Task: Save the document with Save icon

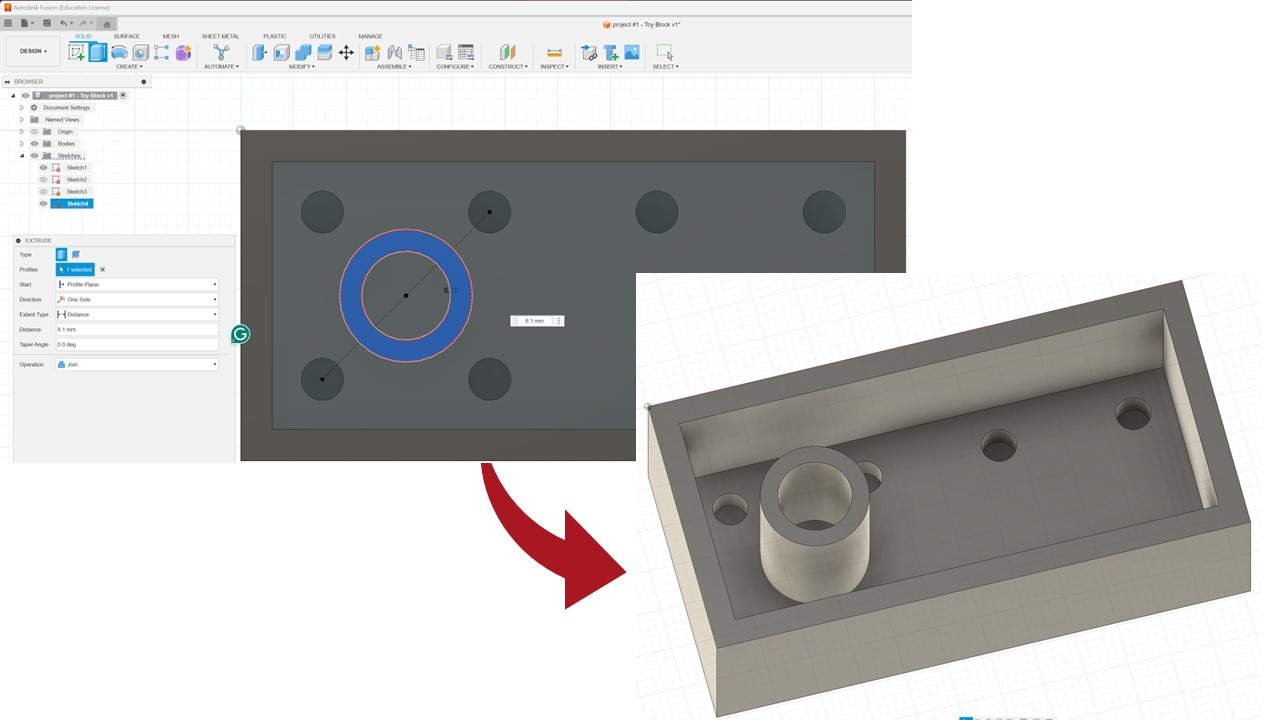Action: point(46,23)
